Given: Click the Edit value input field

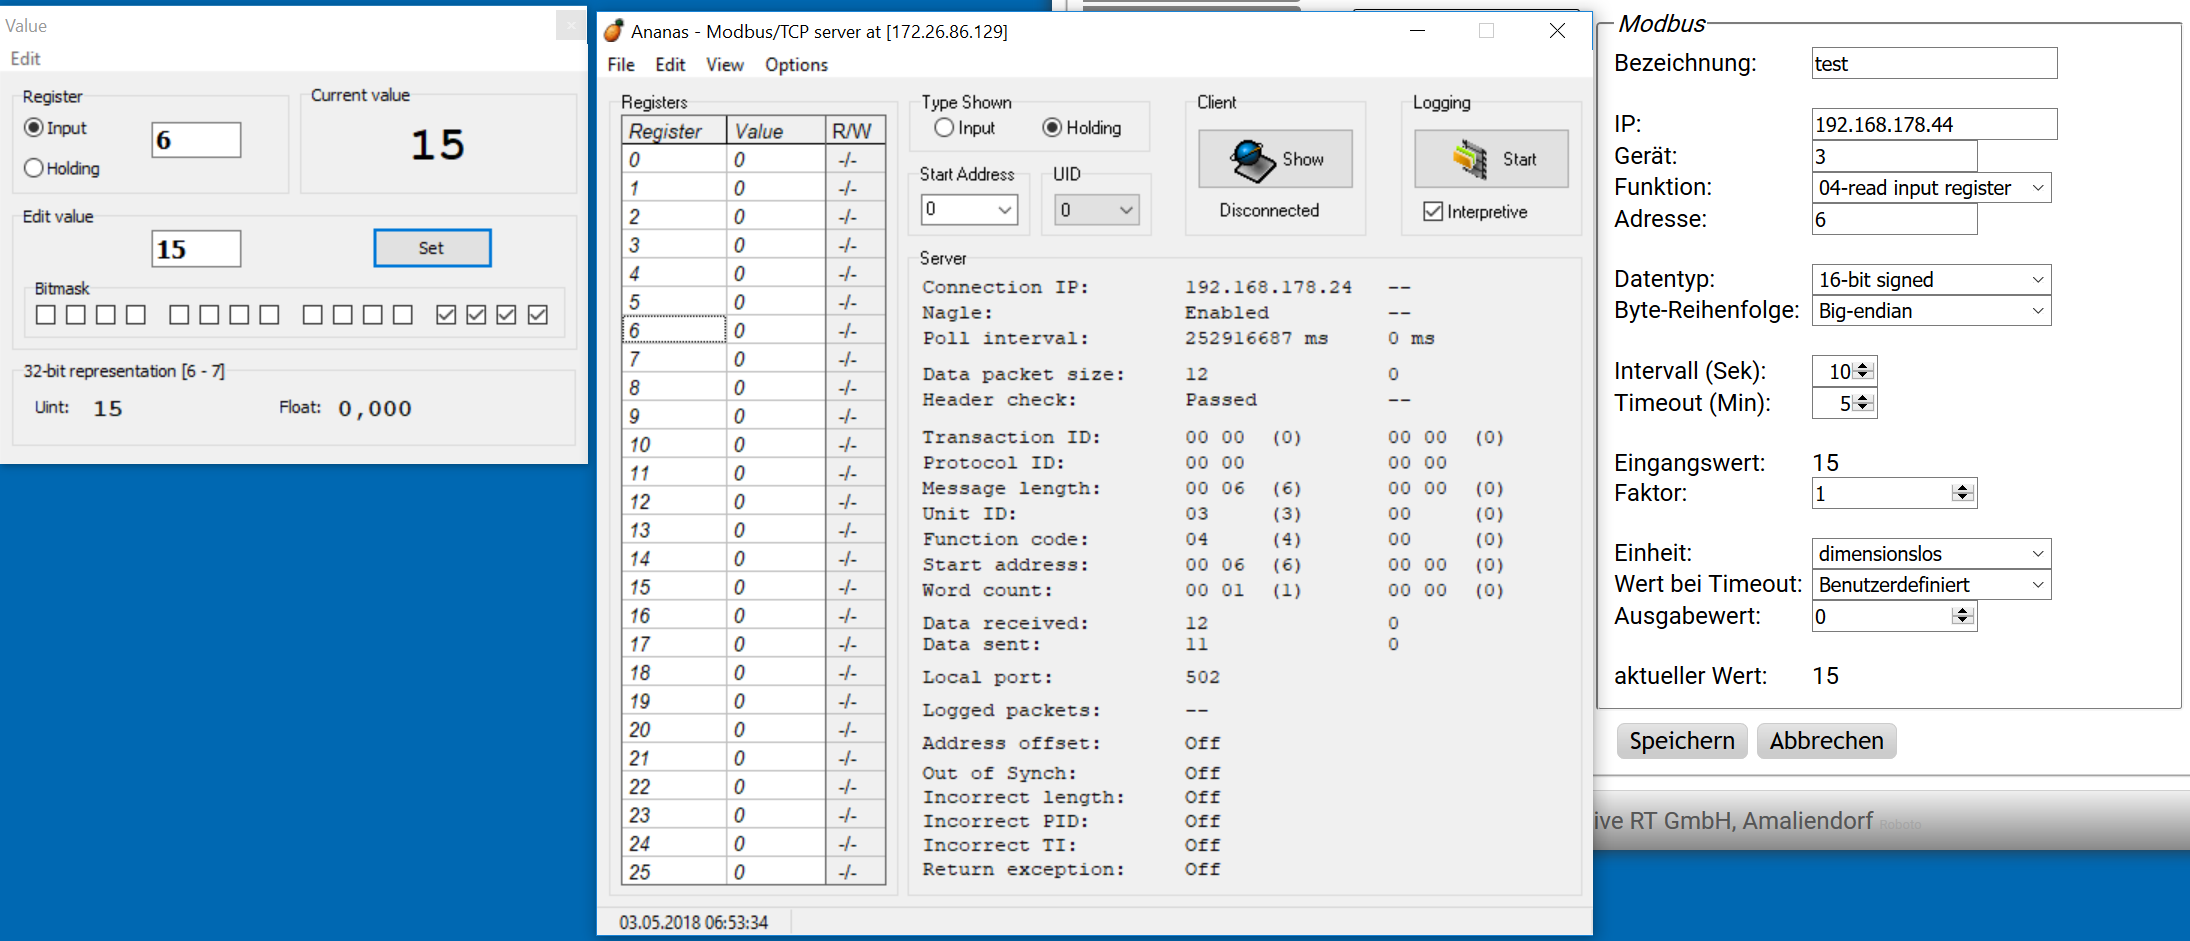Looking at the screenshot, I should coord(196,249).
